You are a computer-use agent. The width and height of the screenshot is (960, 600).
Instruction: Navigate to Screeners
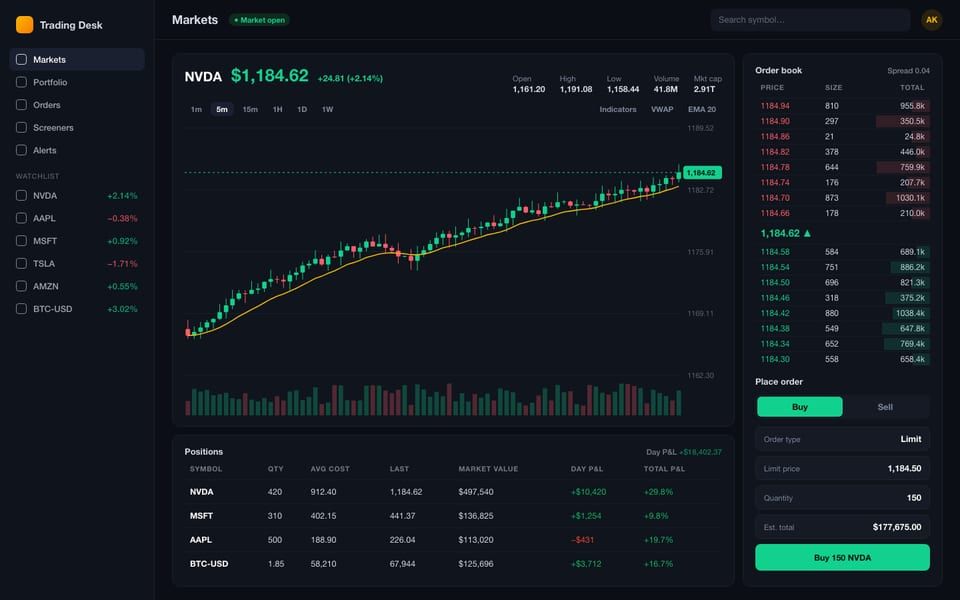coord(77,127)
